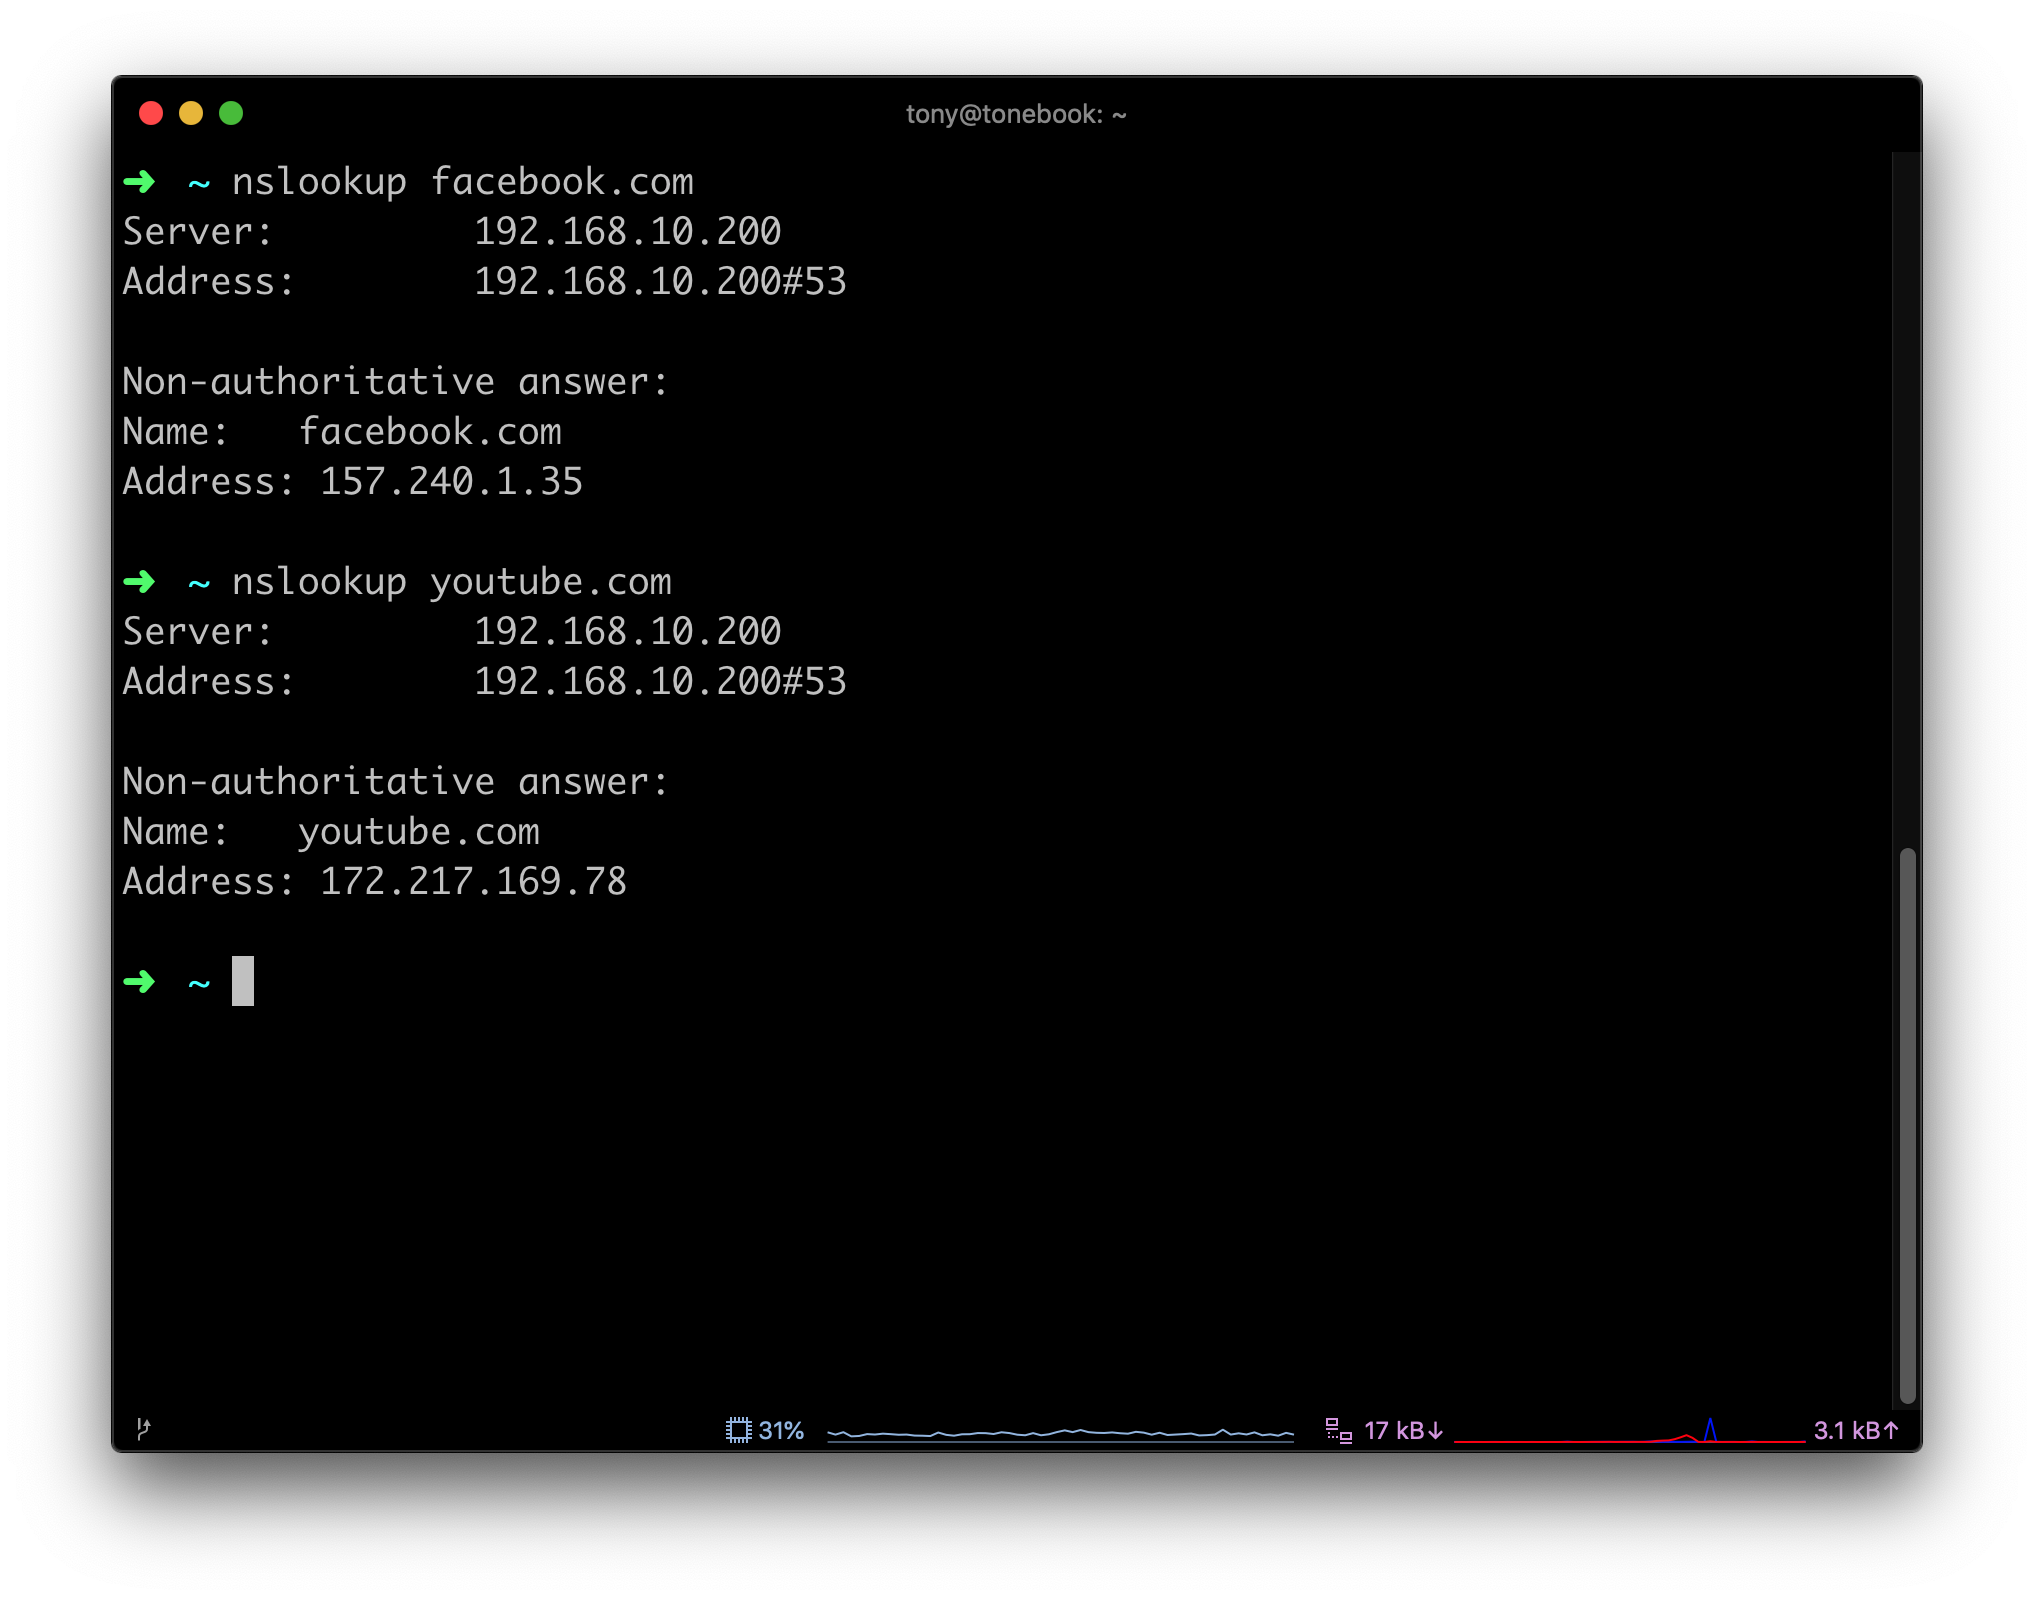The image size is (2034, 1600).
Task: Click the window title tony@tonebook: ~
Action: [1016, 114]
